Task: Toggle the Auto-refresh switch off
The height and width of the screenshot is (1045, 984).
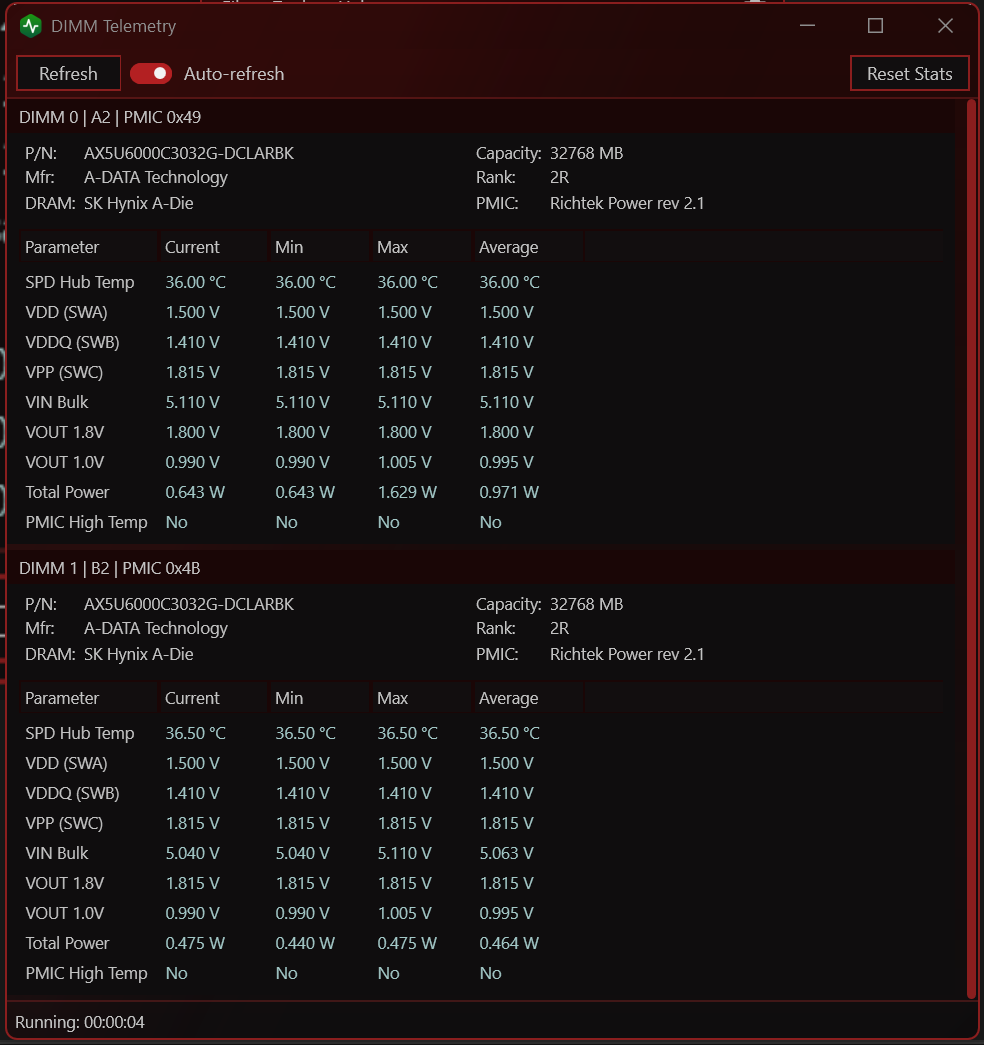Action: (x=151, y=73)
